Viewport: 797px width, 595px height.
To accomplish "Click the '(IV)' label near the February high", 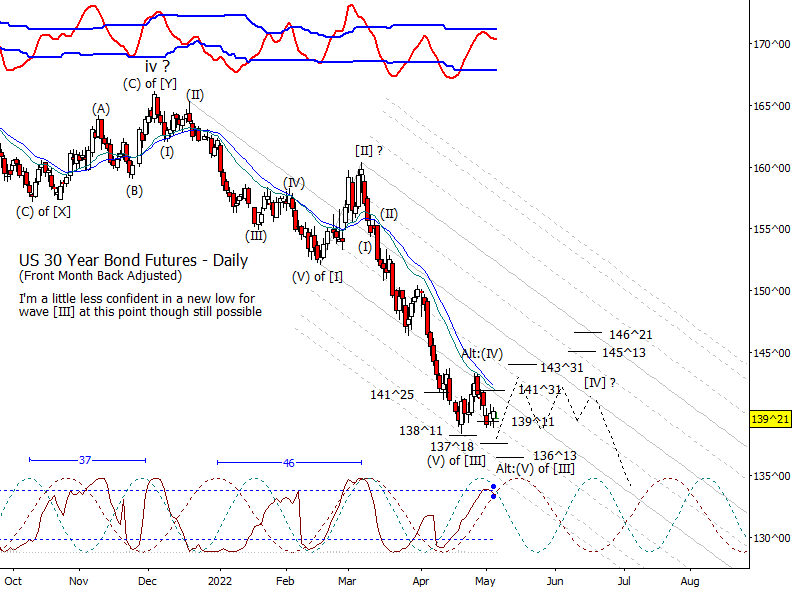I will click(x=294, y=183).
